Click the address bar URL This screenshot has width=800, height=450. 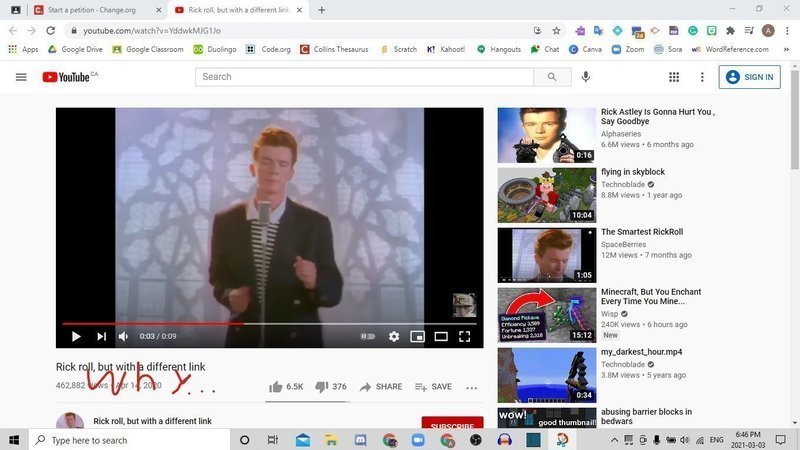click(x=152, y=31)
